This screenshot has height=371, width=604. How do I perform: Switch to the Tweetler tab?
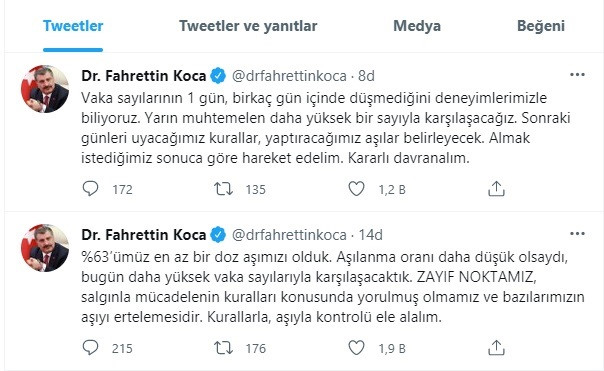click(x=73, y=26)
